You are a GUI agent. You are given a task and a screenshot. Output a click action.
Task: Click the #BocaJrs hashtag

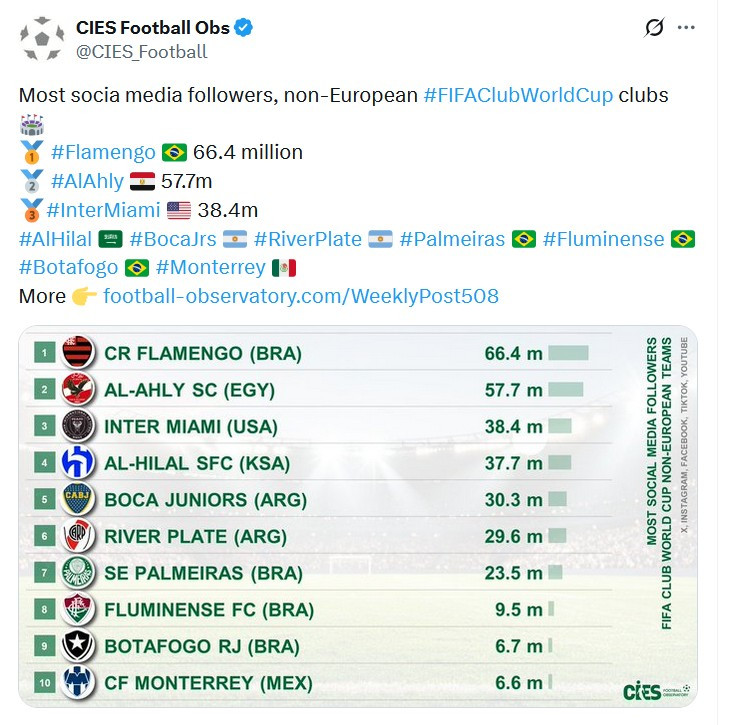(173, 239)
